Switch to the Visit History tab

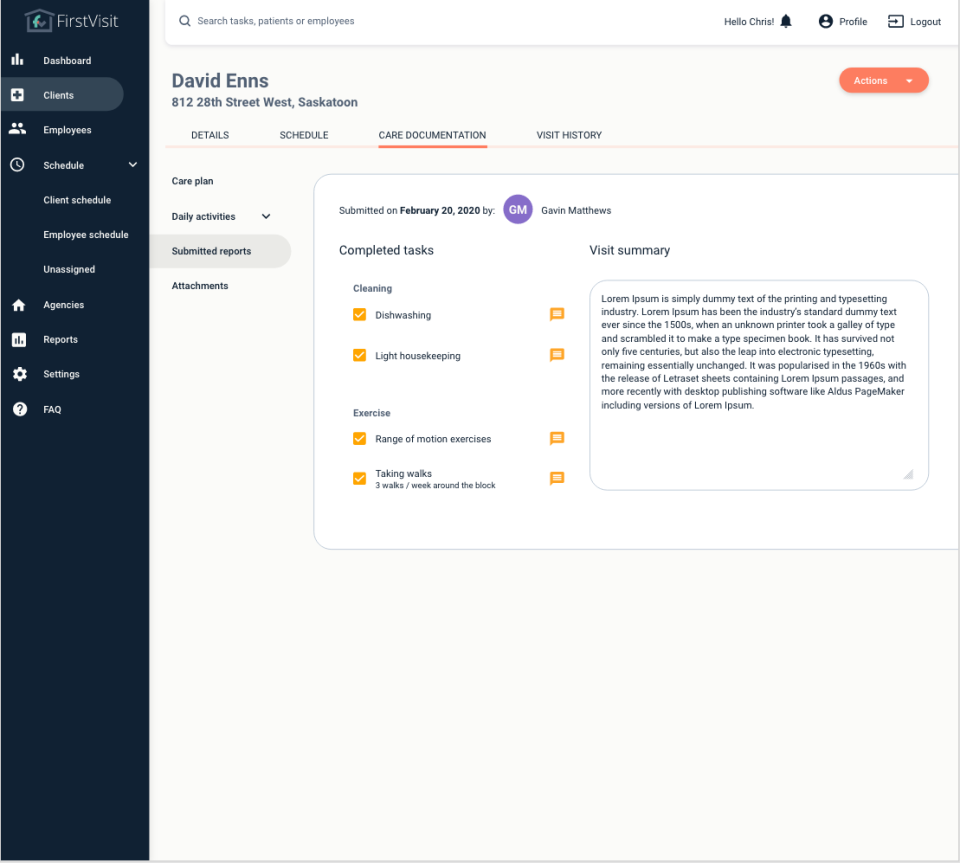pos(569,134)
